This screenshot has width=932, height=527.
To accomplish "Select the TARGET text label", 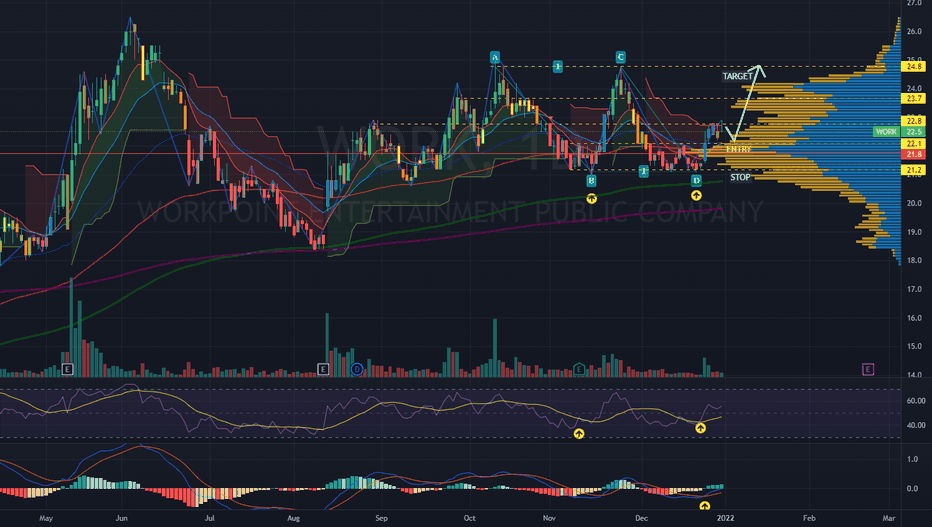I will [738, 76].
